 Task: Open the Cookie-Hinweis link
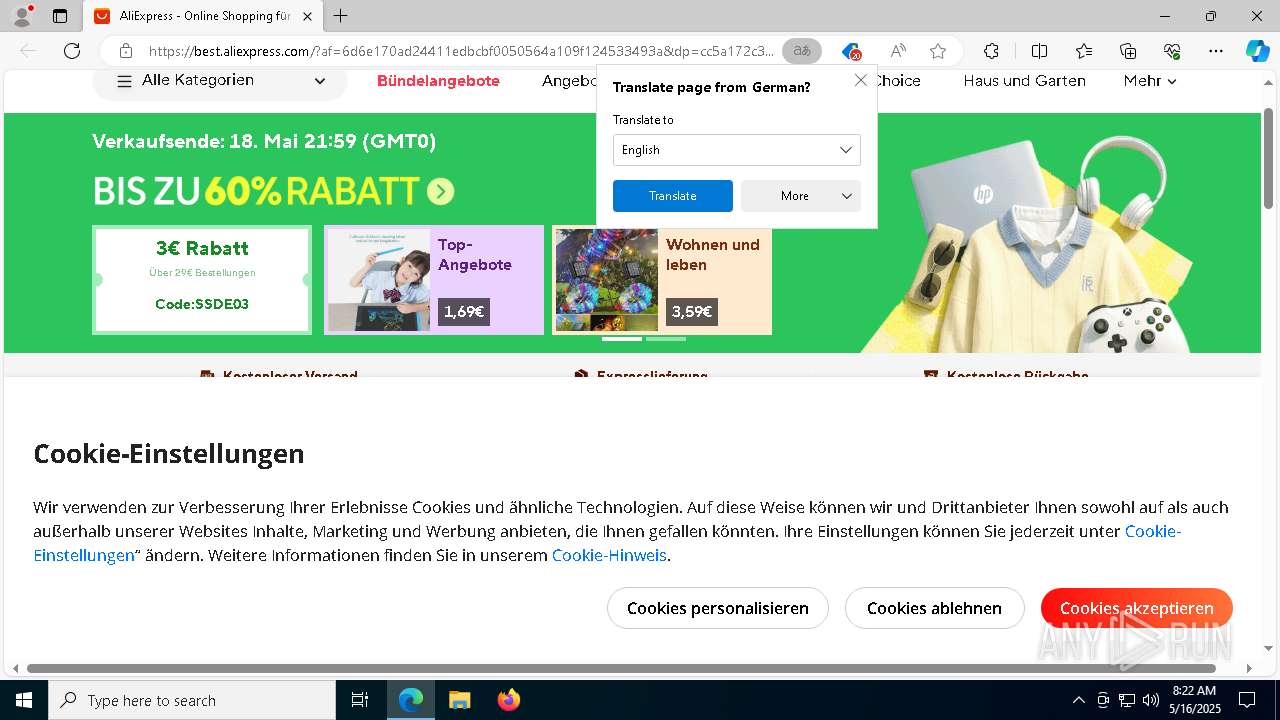tap(609, 555)
